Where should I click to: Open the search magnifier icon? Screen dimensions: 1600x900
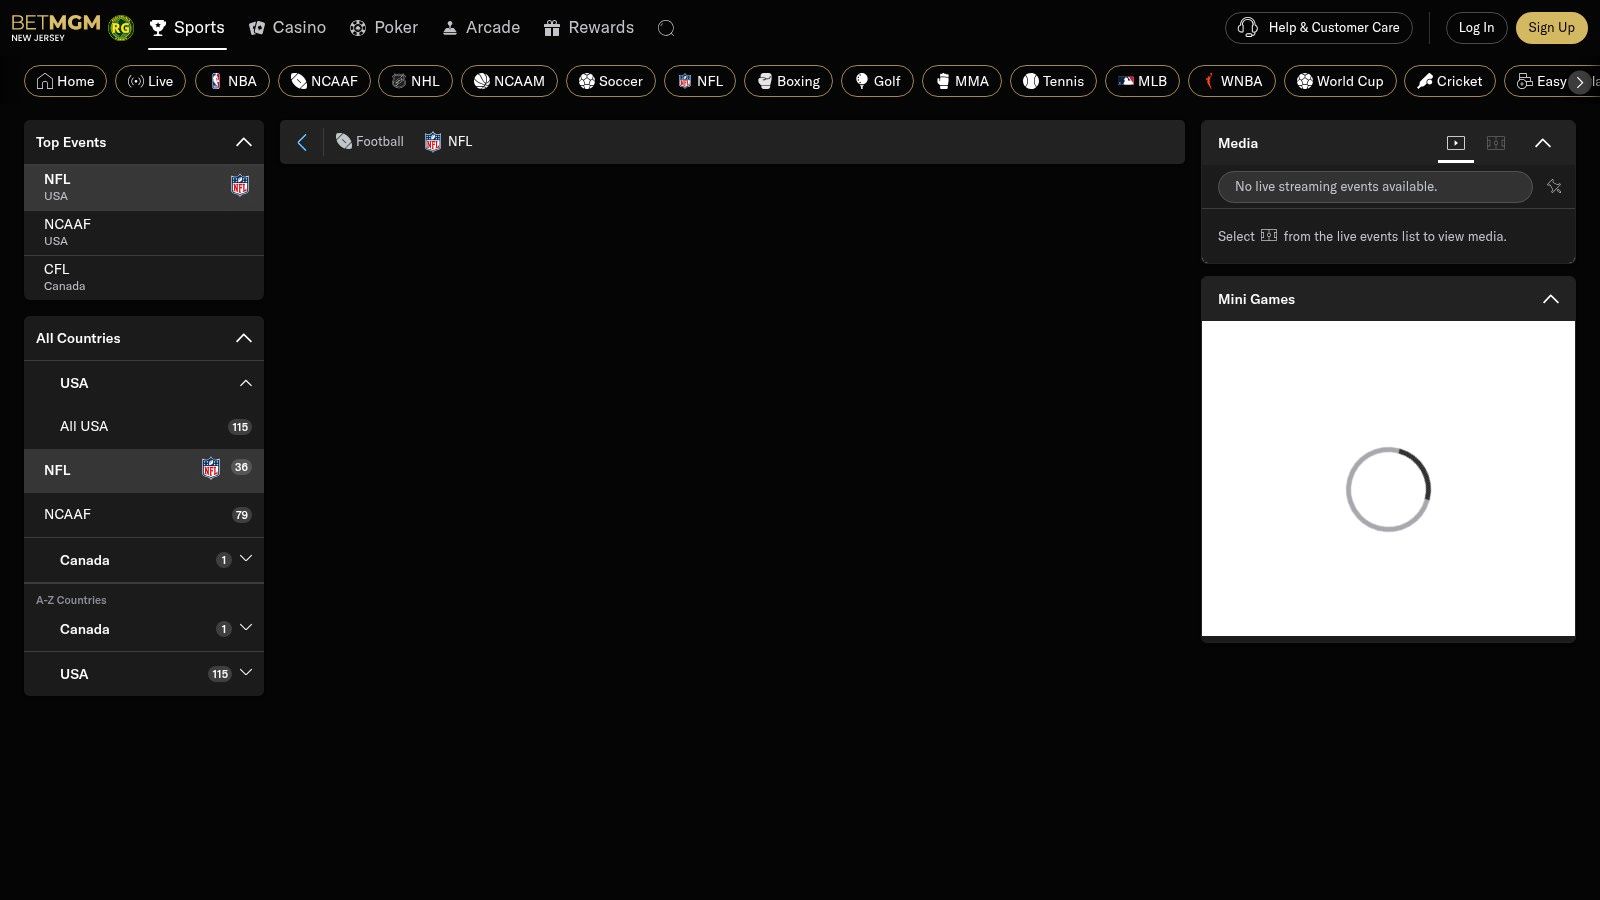(666, 28)
